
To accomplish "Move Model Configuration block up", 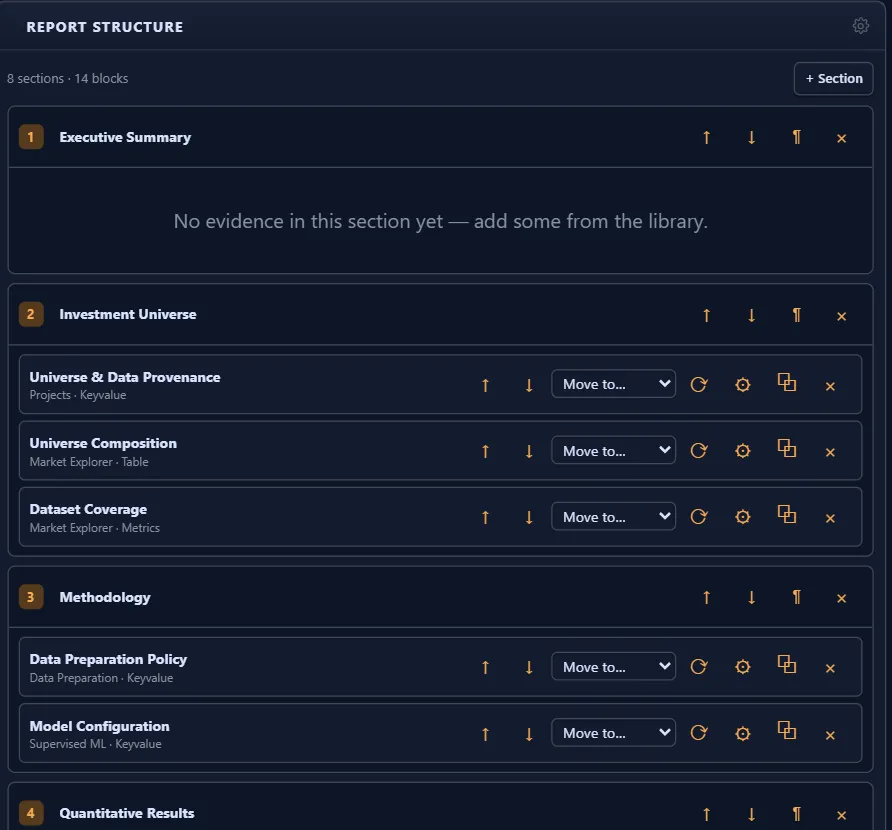I will [485, 734].
